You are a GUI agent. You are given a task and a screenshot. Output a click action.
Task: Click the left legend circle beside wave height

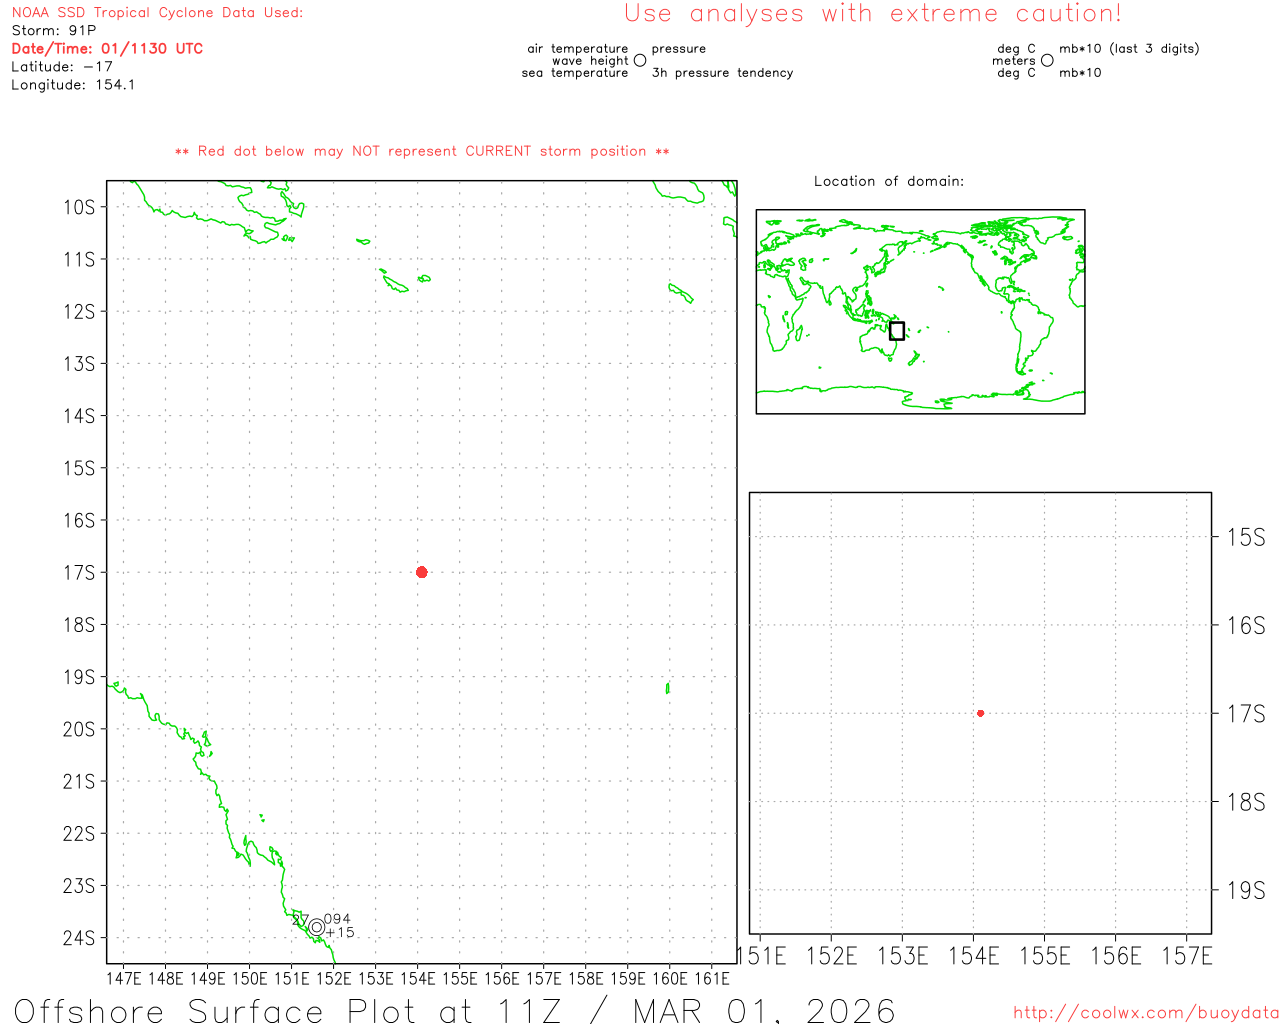[640, 61]
